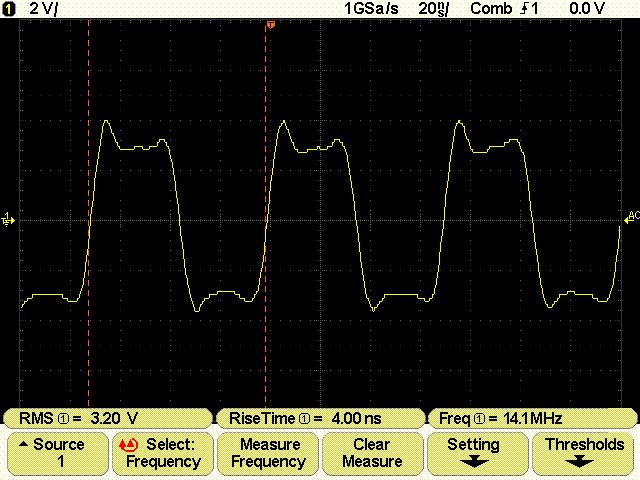Click the rising edge trigger icon

click(x=525, y=9)
